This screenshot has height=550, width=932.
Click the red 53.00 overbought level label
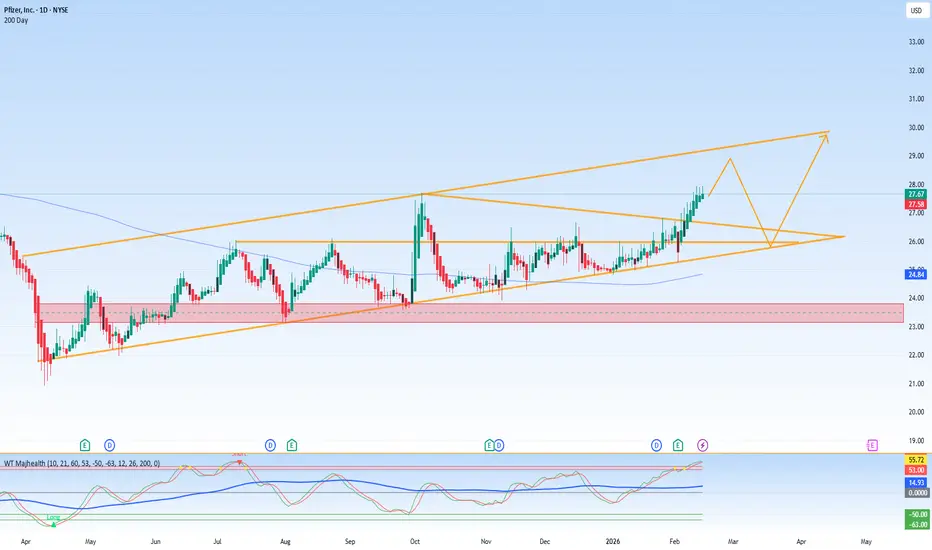pyautogui.click(x=916, y=470)
